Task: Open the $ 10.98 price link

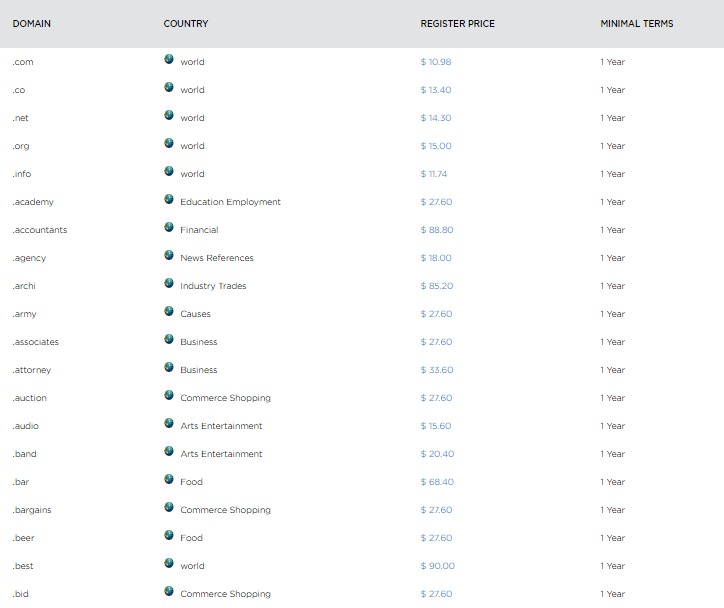Action: tap(436, 62)
